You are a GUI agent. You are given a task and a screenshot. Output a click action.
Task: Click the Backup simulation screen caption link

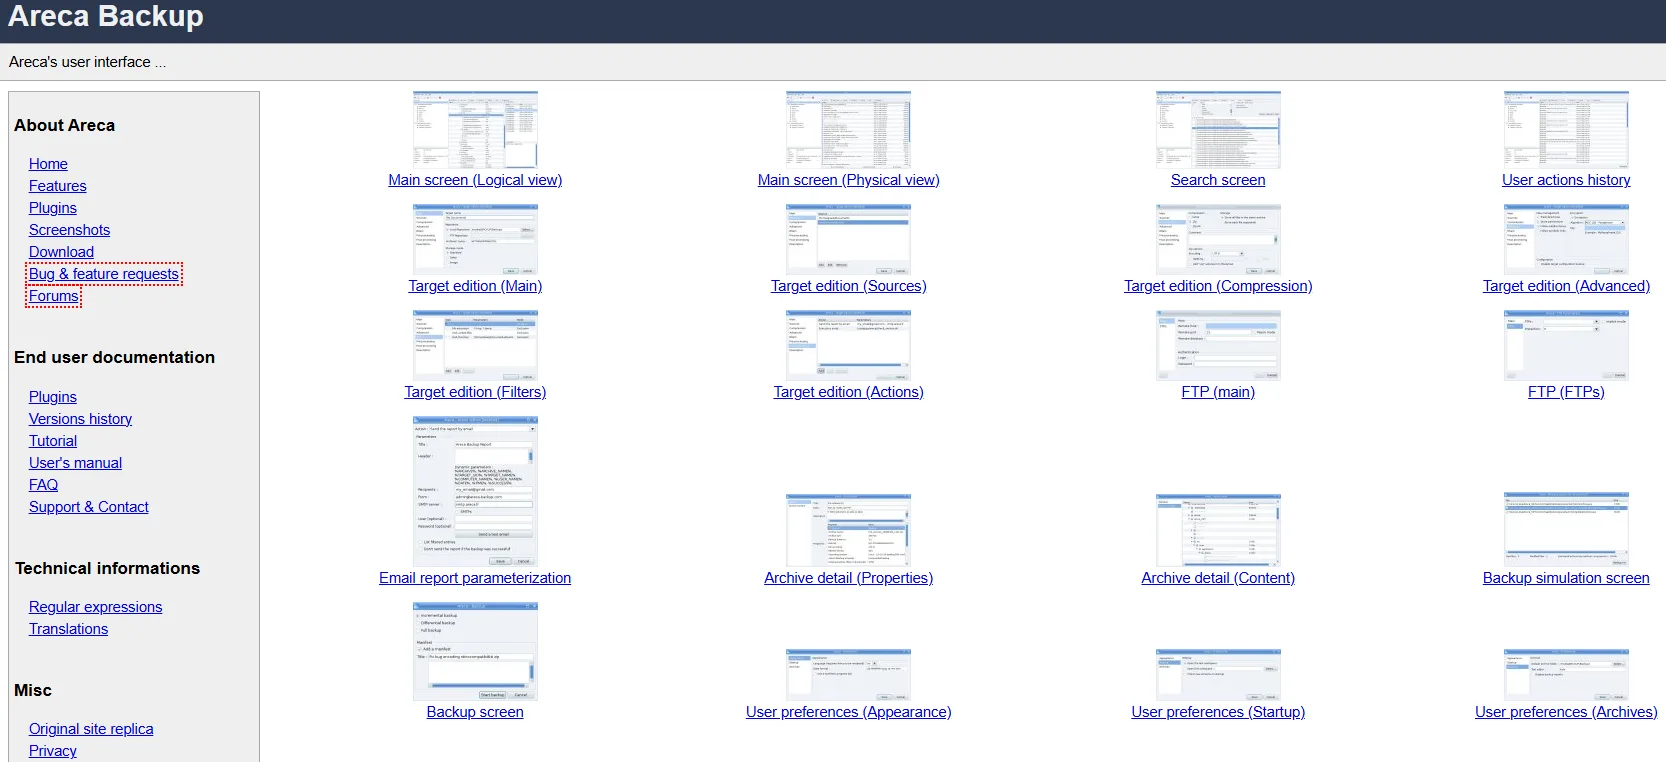point(1566,578)
